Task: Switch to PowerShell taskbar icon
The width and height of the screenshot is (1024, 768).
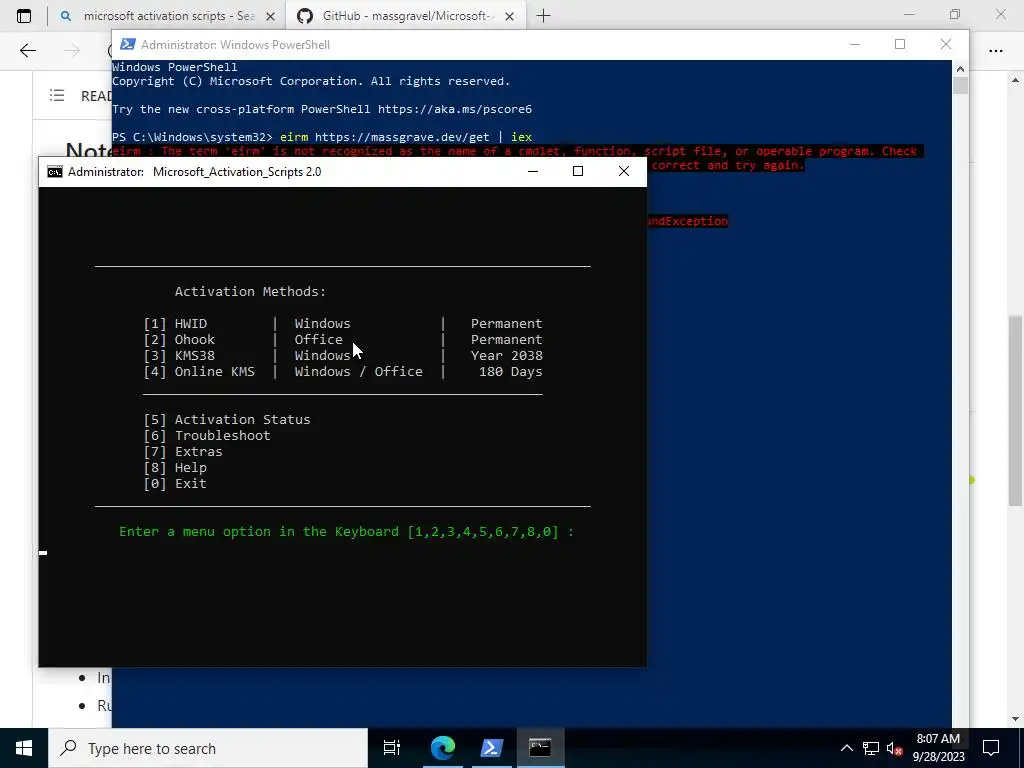Action: [491, 748]
